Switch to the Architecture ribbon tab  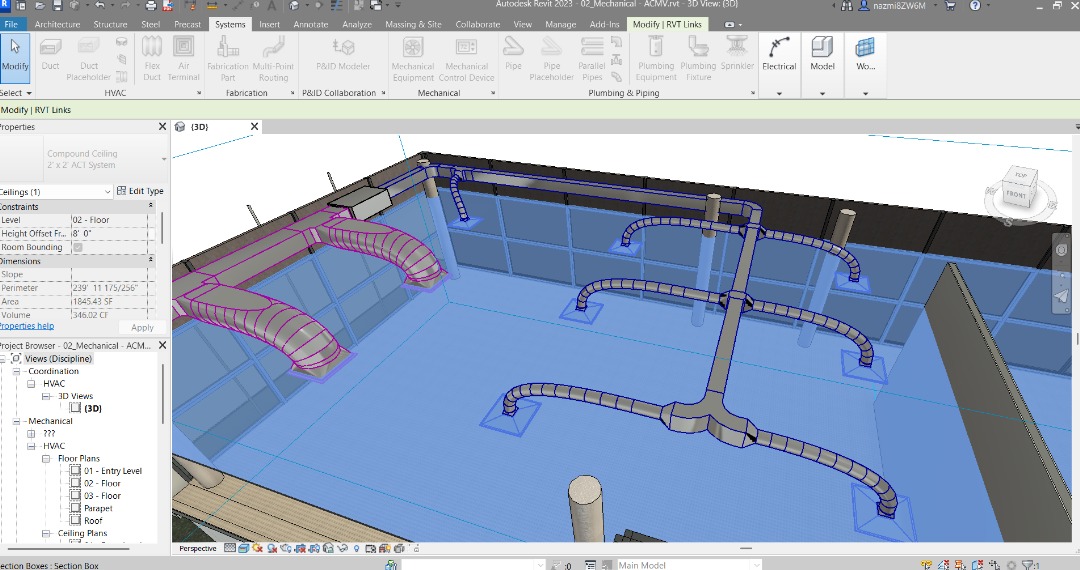(57, 24)
